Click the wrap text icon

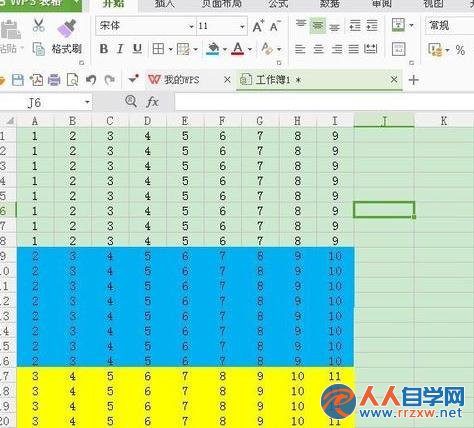(398, 49)
